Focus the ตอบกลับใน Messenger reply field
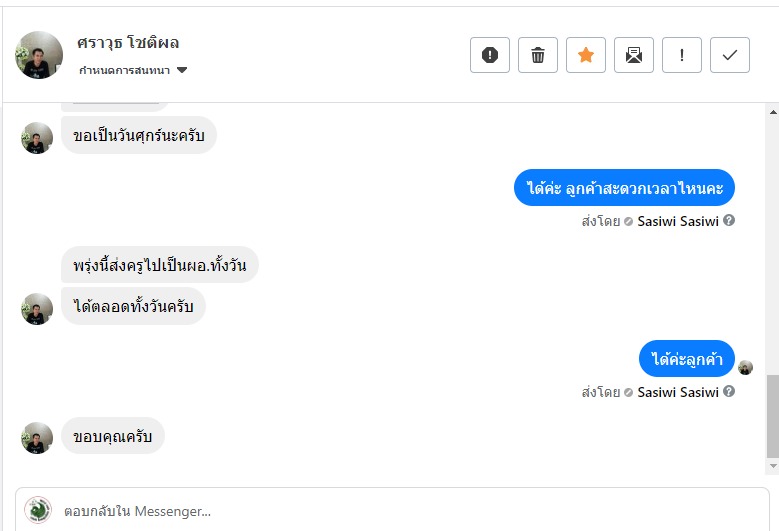The width and height of the screenshot is (779, 531). tap(400, 511)
